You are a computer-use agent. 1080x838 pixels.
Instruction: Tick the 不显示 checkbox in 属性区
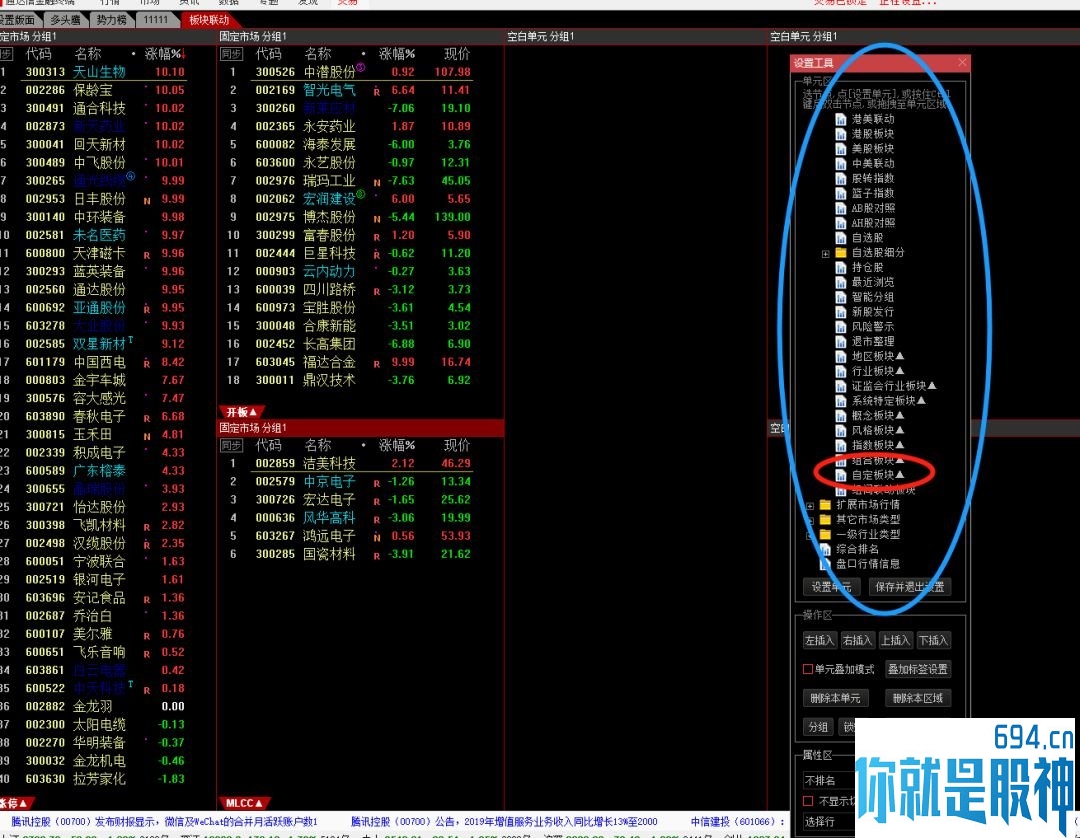pyautogui.click(x=808, y=801)
